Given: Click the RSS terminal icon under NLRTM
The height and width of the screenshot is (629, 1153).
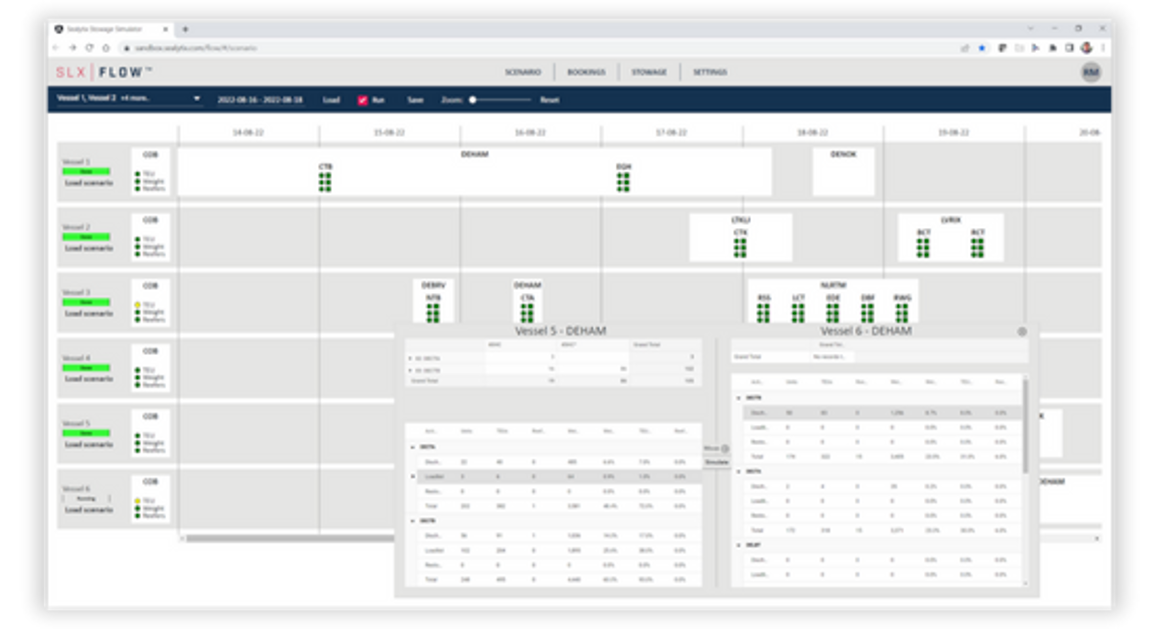Looking at the screenshot, I should point(764,313).
